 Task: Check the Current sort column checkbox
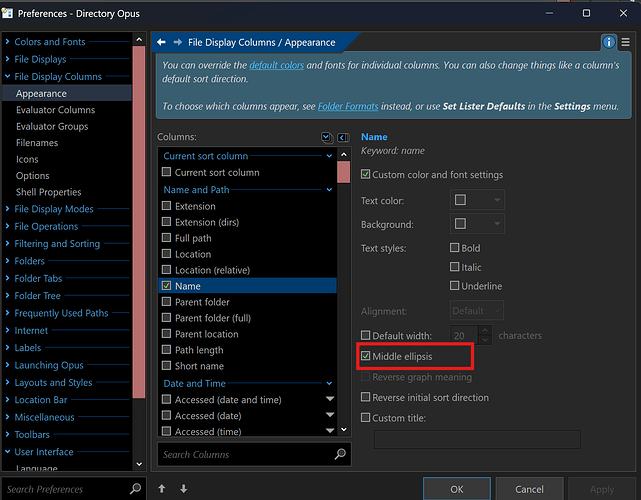[166, 172]
